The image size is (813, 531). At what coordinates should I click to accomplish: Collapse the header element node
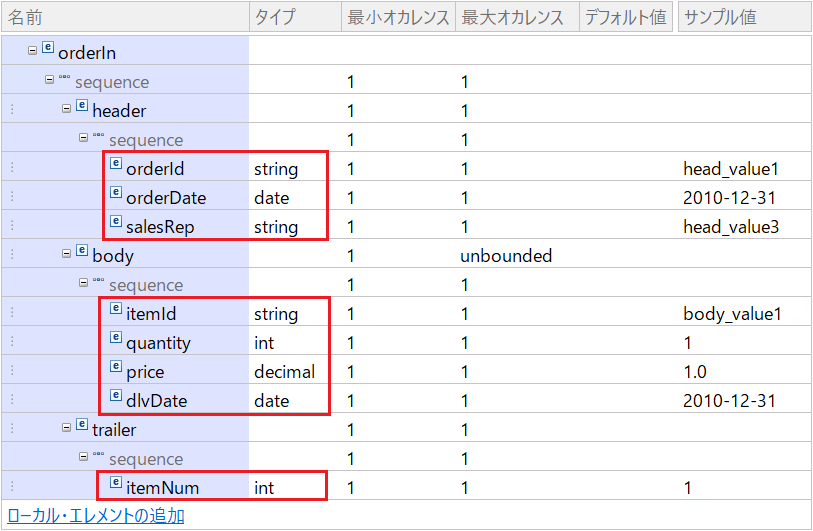[x=66, y=109]
